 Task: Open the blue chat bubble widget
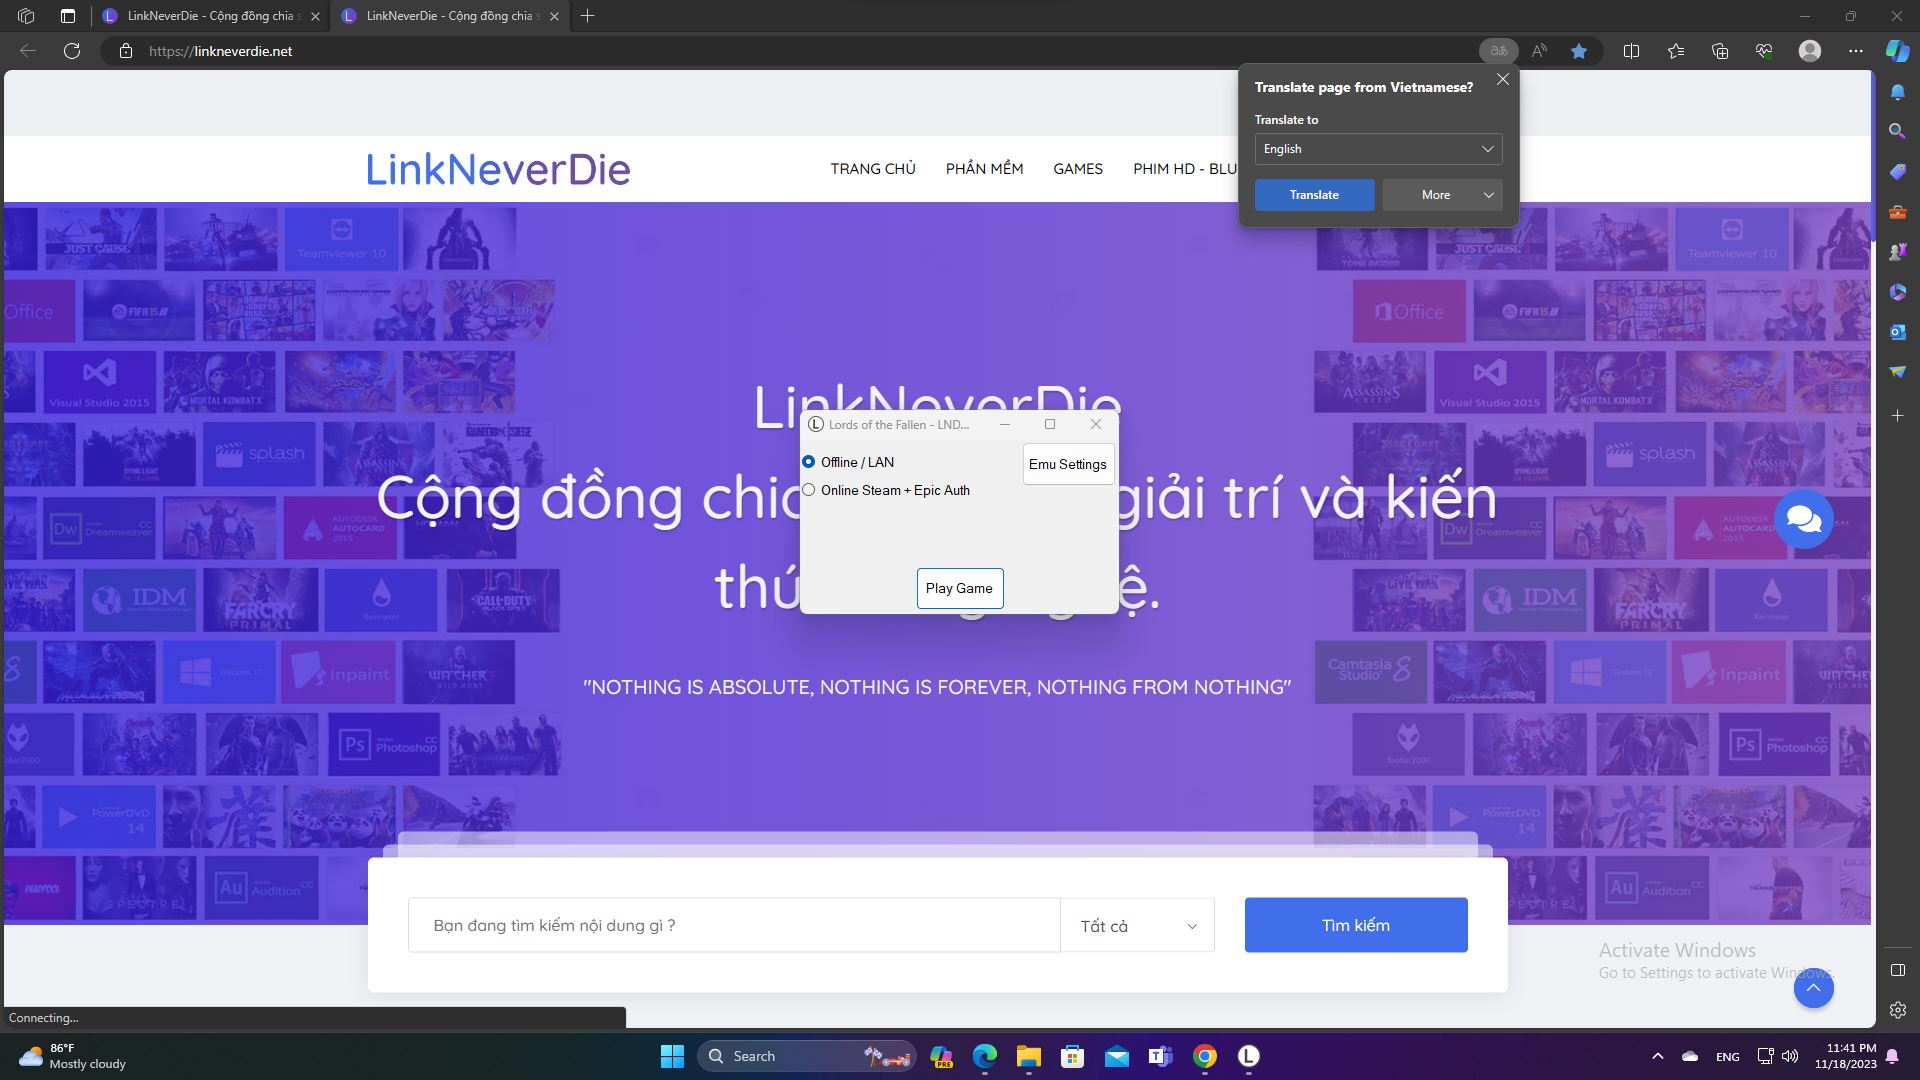(1803, 519)
